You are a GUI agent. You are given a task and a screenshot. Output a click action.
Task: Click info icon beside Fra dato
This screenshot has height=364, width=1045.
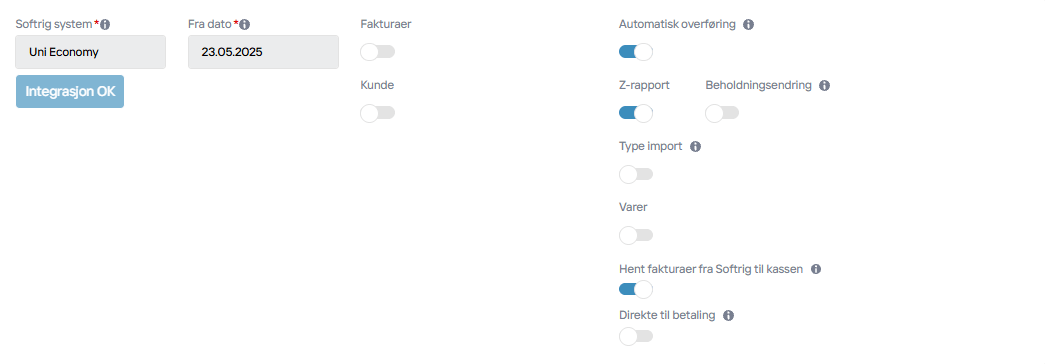tap(245, 25)
